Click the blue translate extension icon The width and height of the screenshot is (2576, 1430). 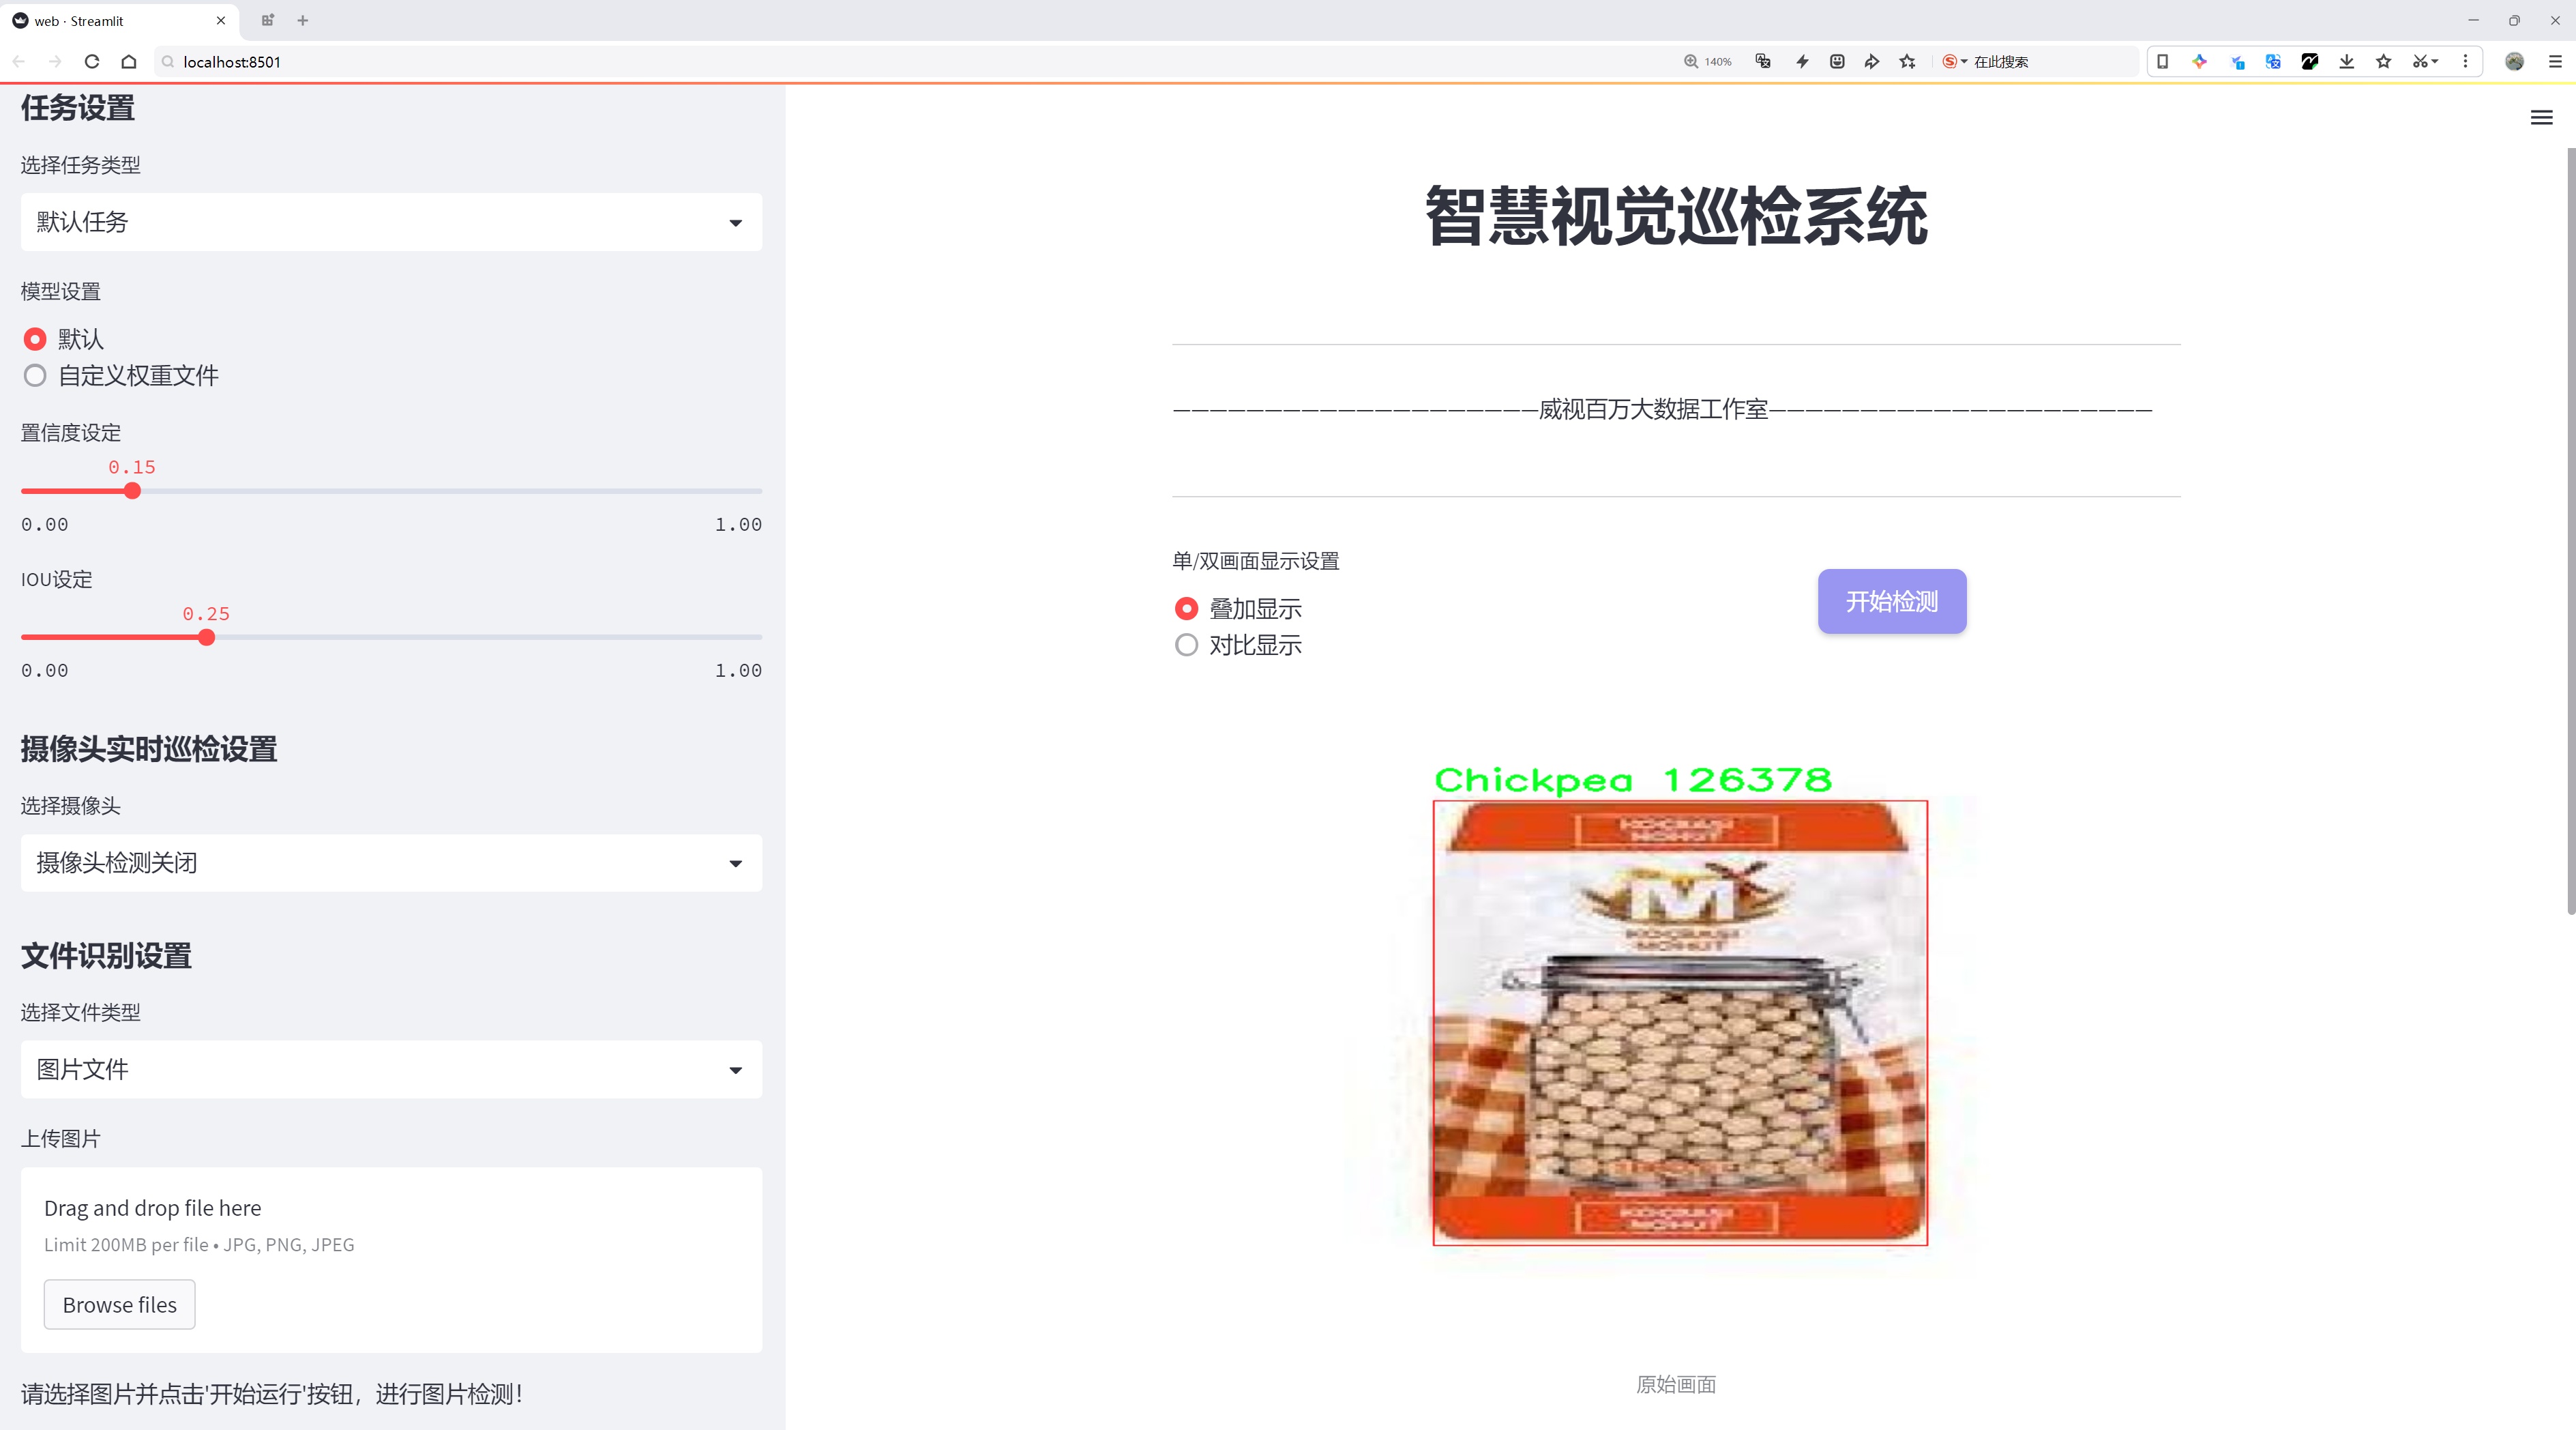2273,62
